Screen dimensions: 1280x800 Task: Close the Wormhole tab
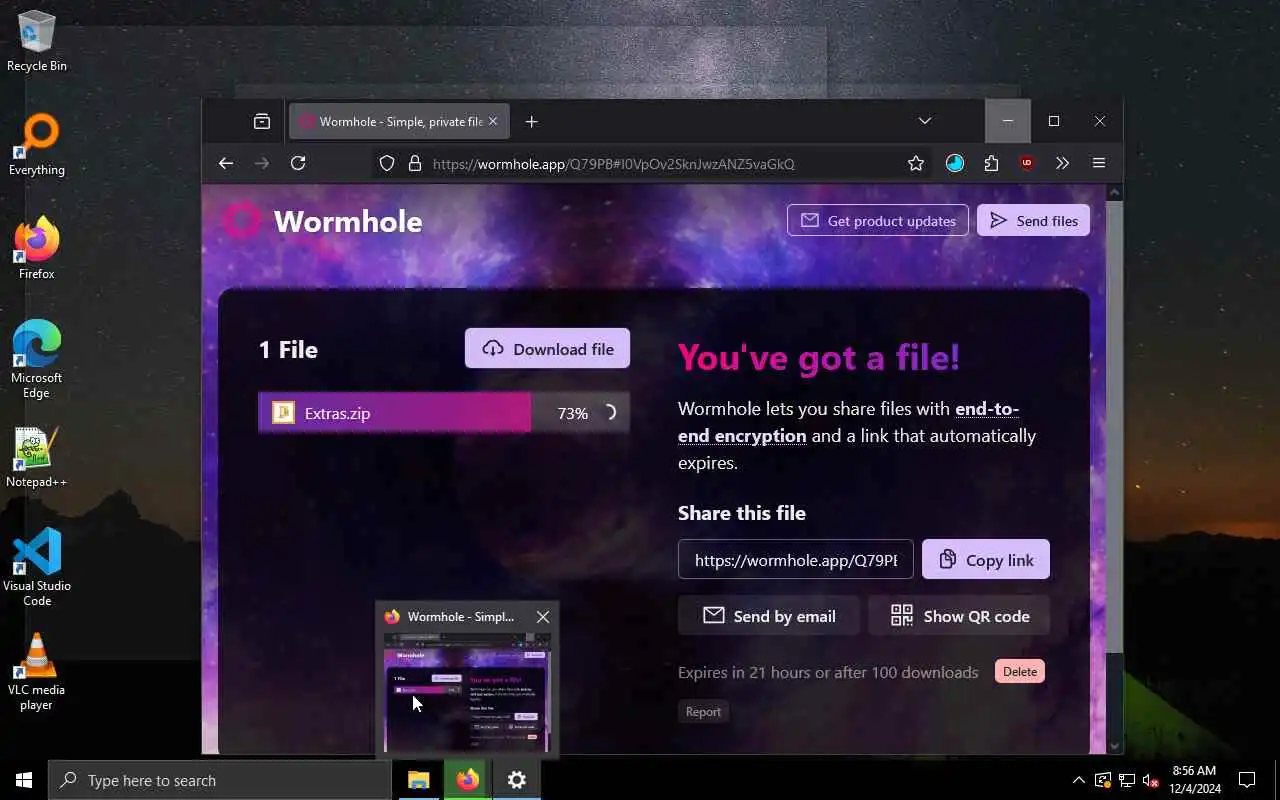[x=493, y=121]
